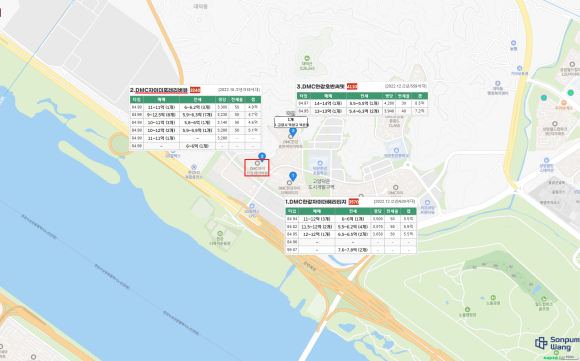Screen dimensions: 580x361
Task: Select the blue map pin numbered 2
Action: click(x=262, y=157)
